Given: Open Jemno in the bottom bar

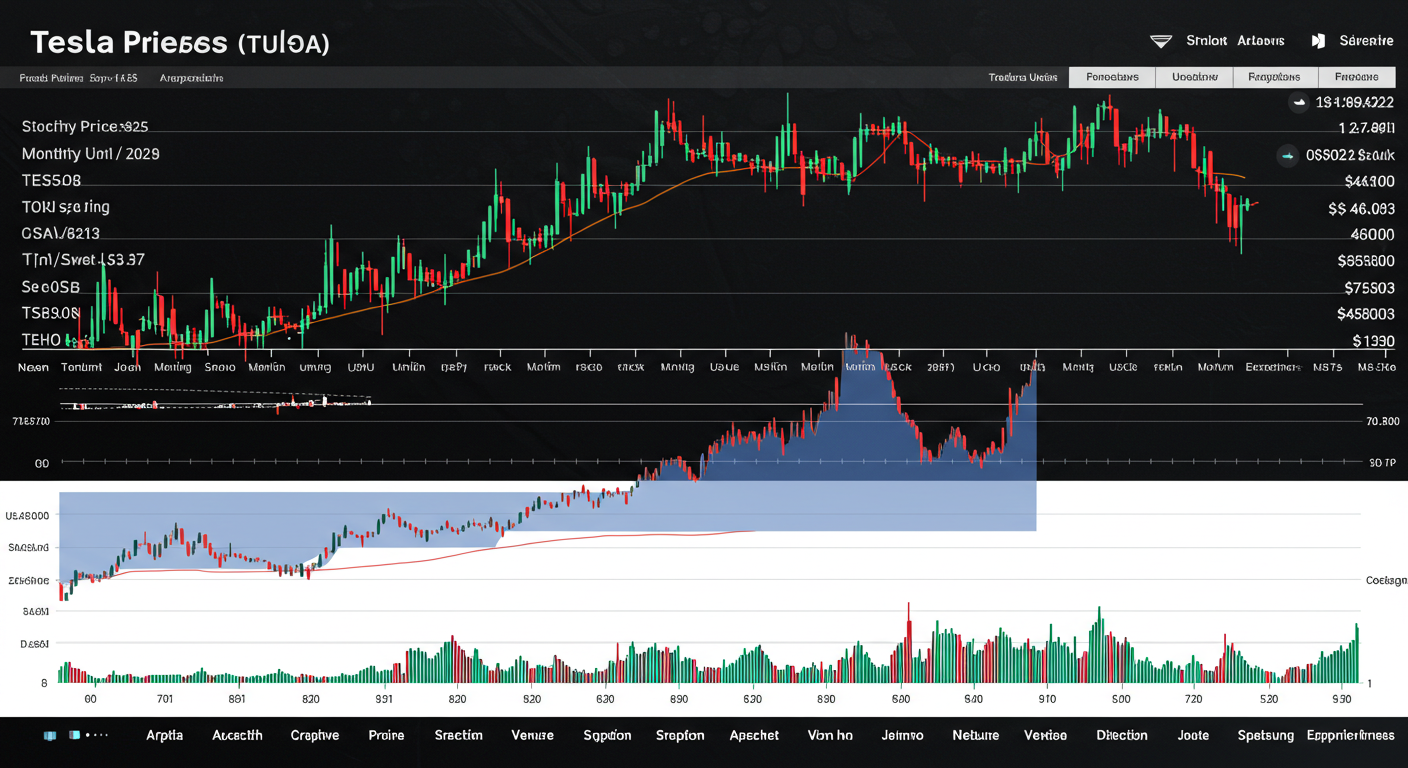Looking at the screenshot, I should [903, 735].
